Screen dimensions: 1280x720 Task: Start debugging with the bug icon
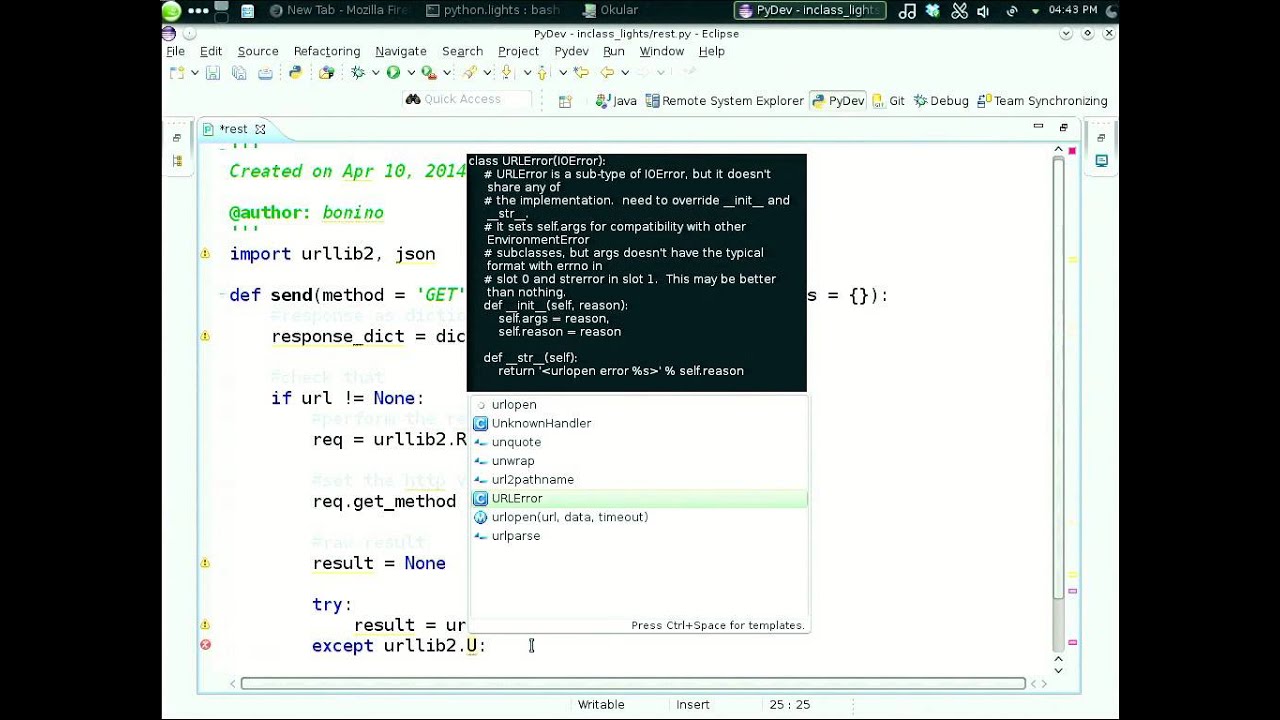click(358, 72)
